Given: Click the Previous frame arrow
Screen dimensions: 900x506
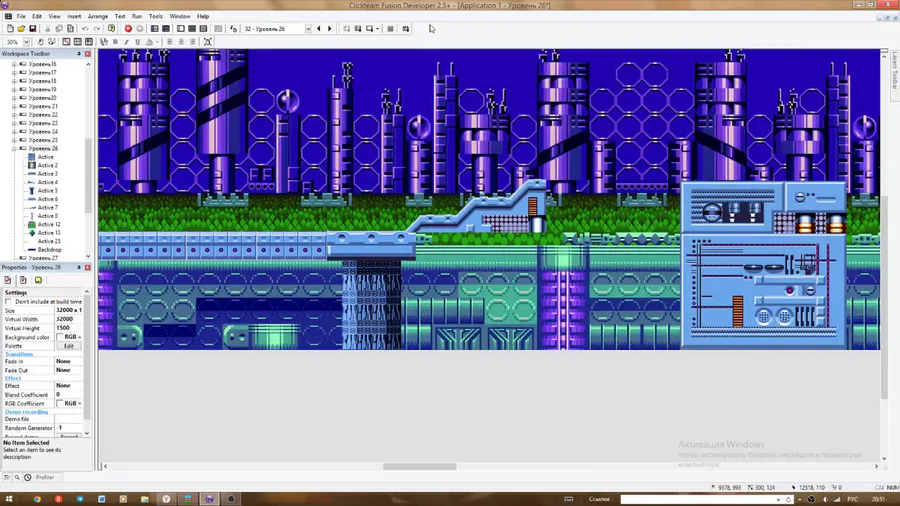Looking at the screenshot, I should pyautogui.click(x=319, y=29).
